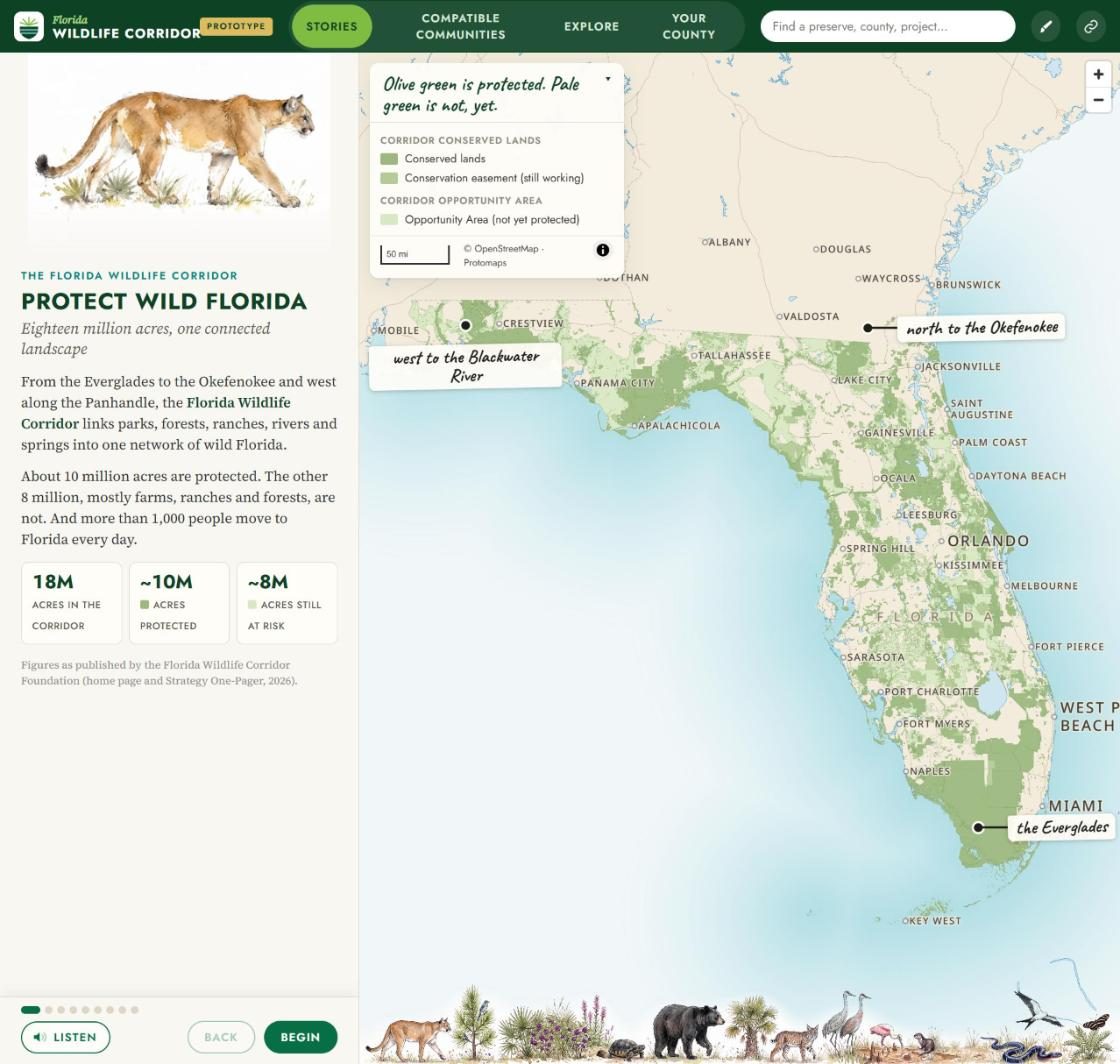This screenshot has width=1120, height=1064.
Task: Click the bottom strip panther illustration
Action: click(409, 1038)
